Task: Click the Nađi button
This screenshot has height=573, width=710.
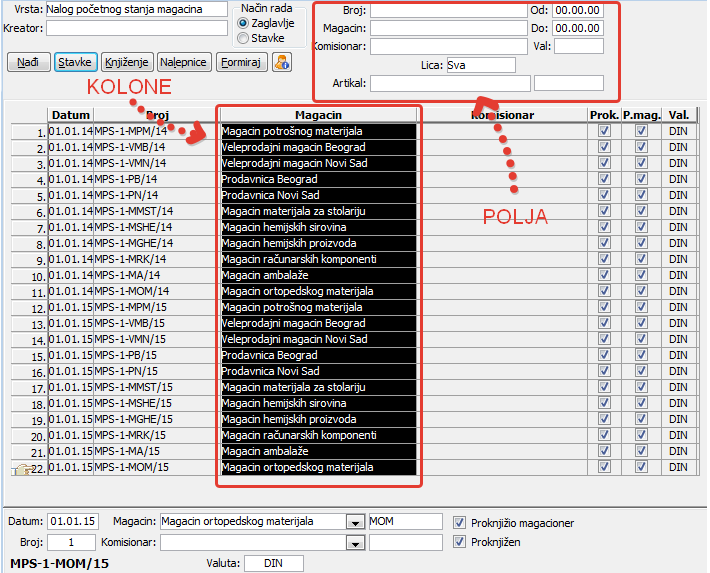Action: [29, 62]
